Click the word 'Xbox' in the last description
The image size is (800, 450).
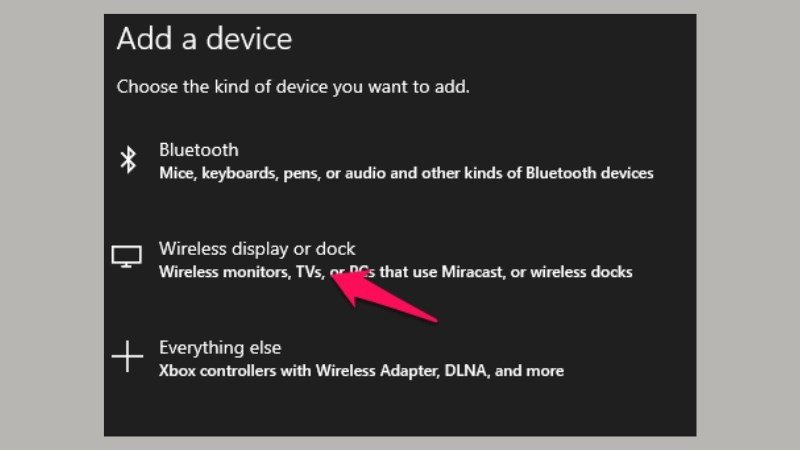177,371
